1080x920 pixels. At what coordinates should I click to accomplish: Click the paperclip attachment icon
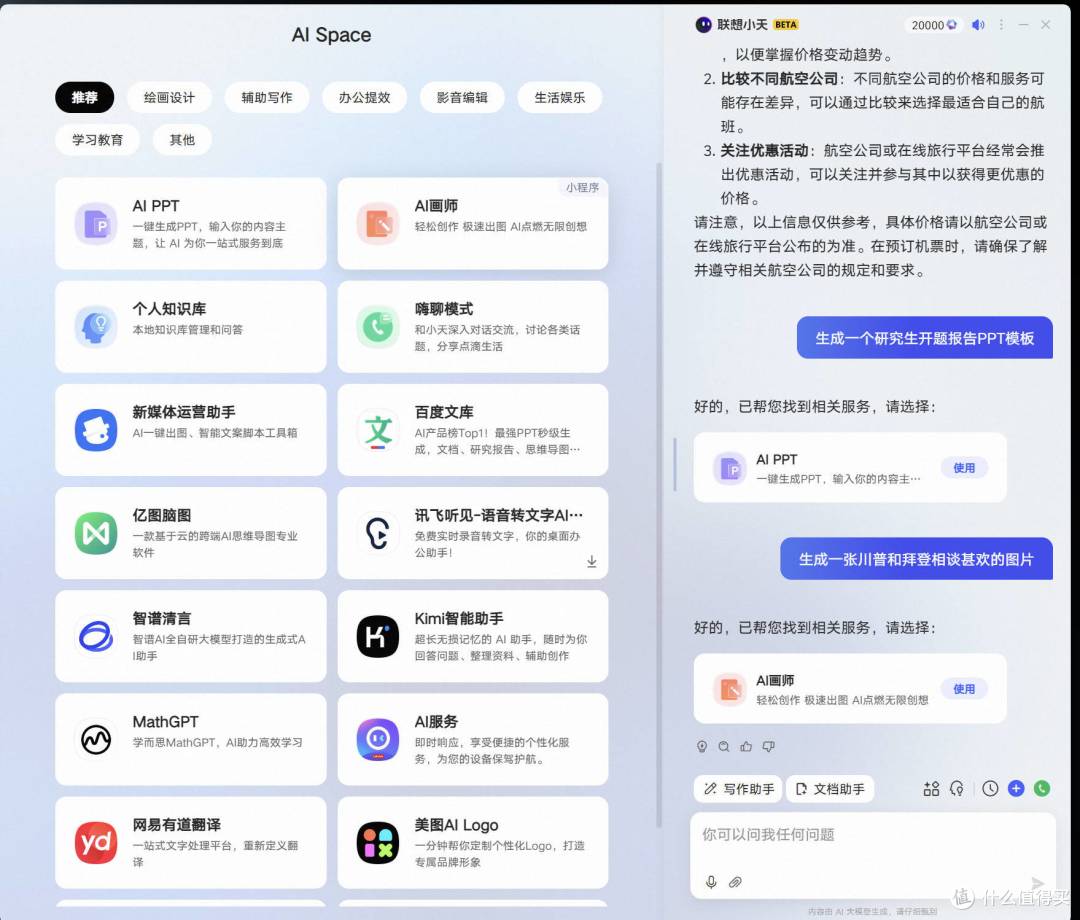click(x=735, y=882)
